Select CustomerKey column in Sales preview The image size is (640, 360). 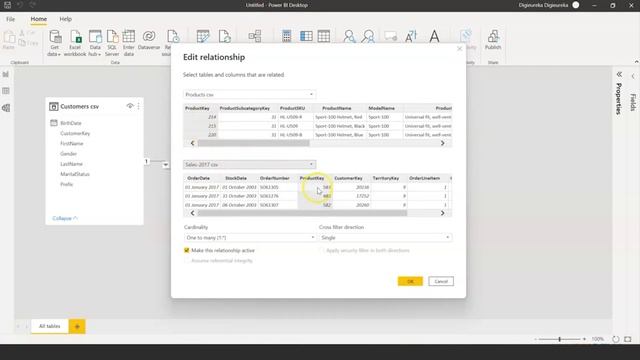click(x=348, y=178)
